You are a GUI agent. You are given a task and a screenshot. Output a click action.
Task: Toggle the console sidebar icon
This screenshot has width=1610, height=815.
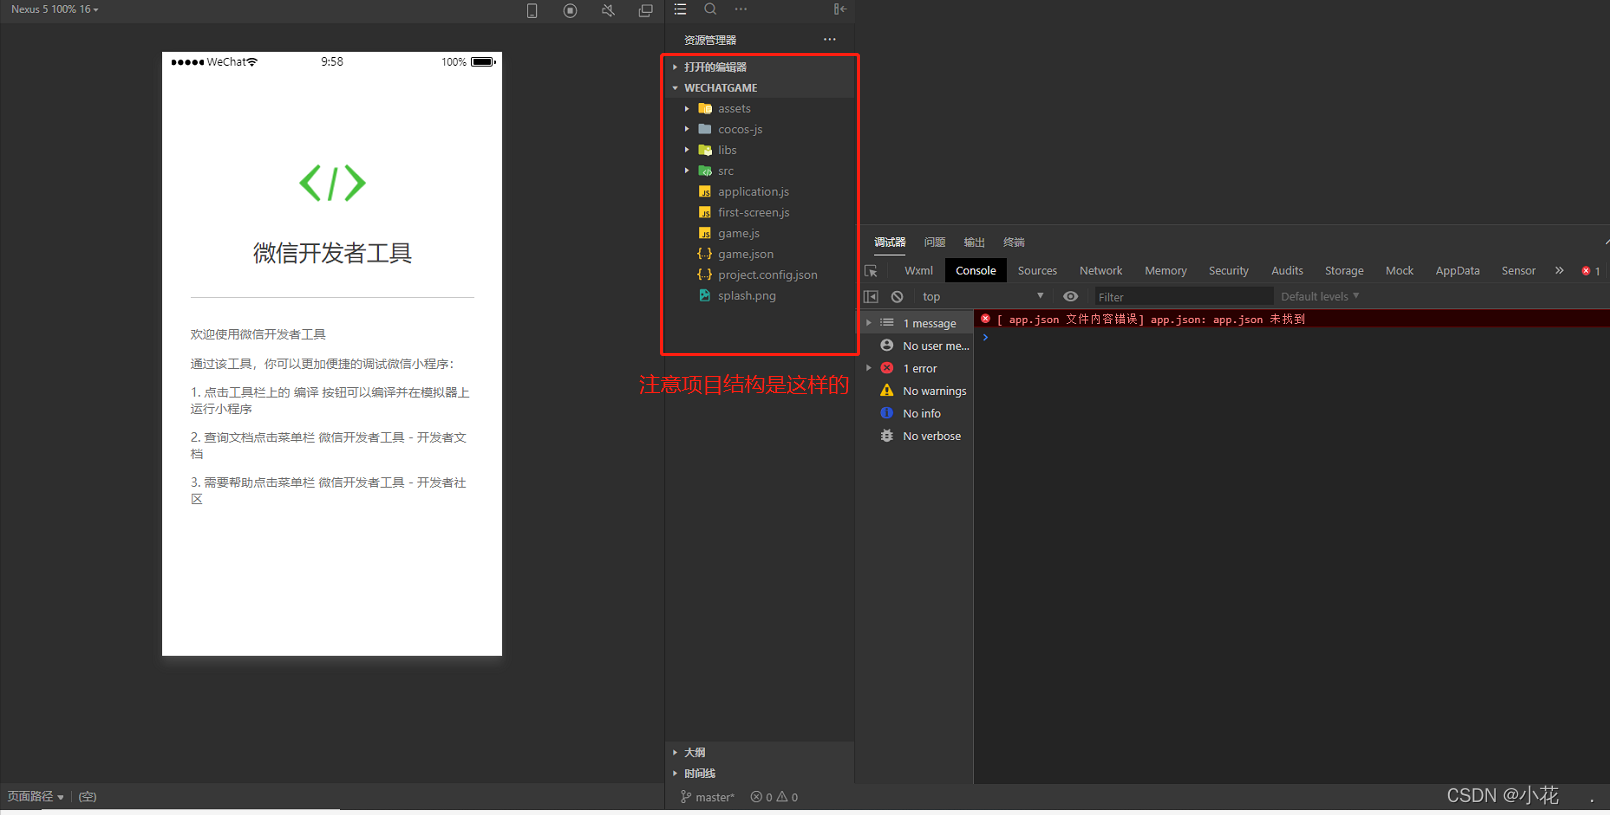click(x=871, y=297)
